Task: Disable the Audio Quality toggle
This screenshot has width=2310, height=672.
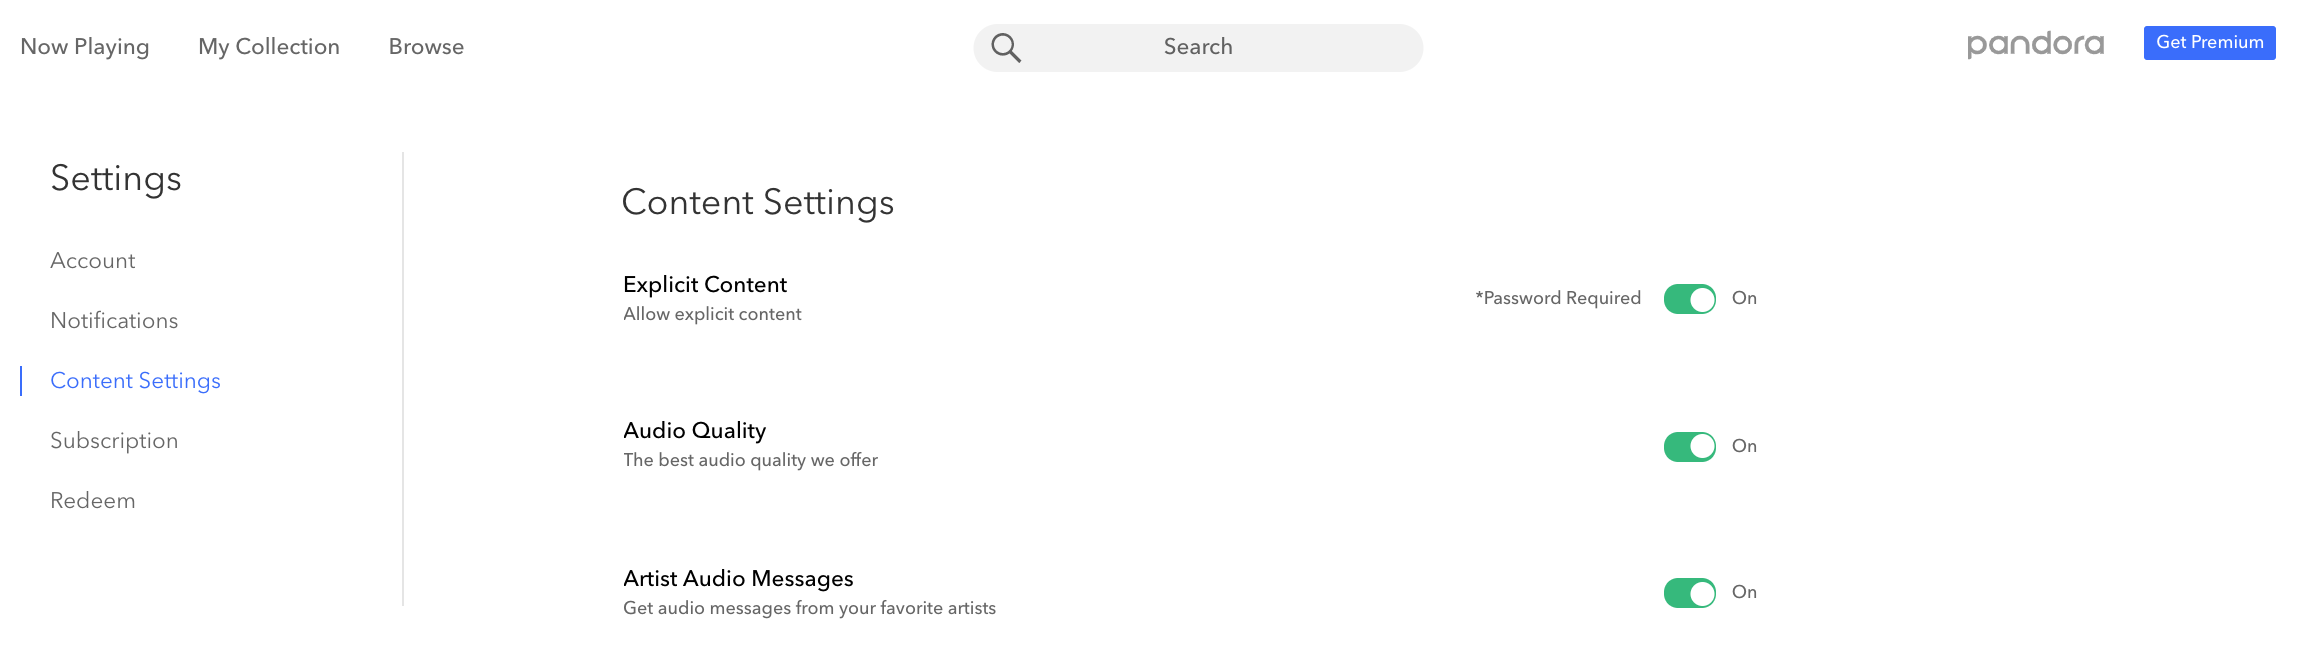Action: click(1690, 446)
